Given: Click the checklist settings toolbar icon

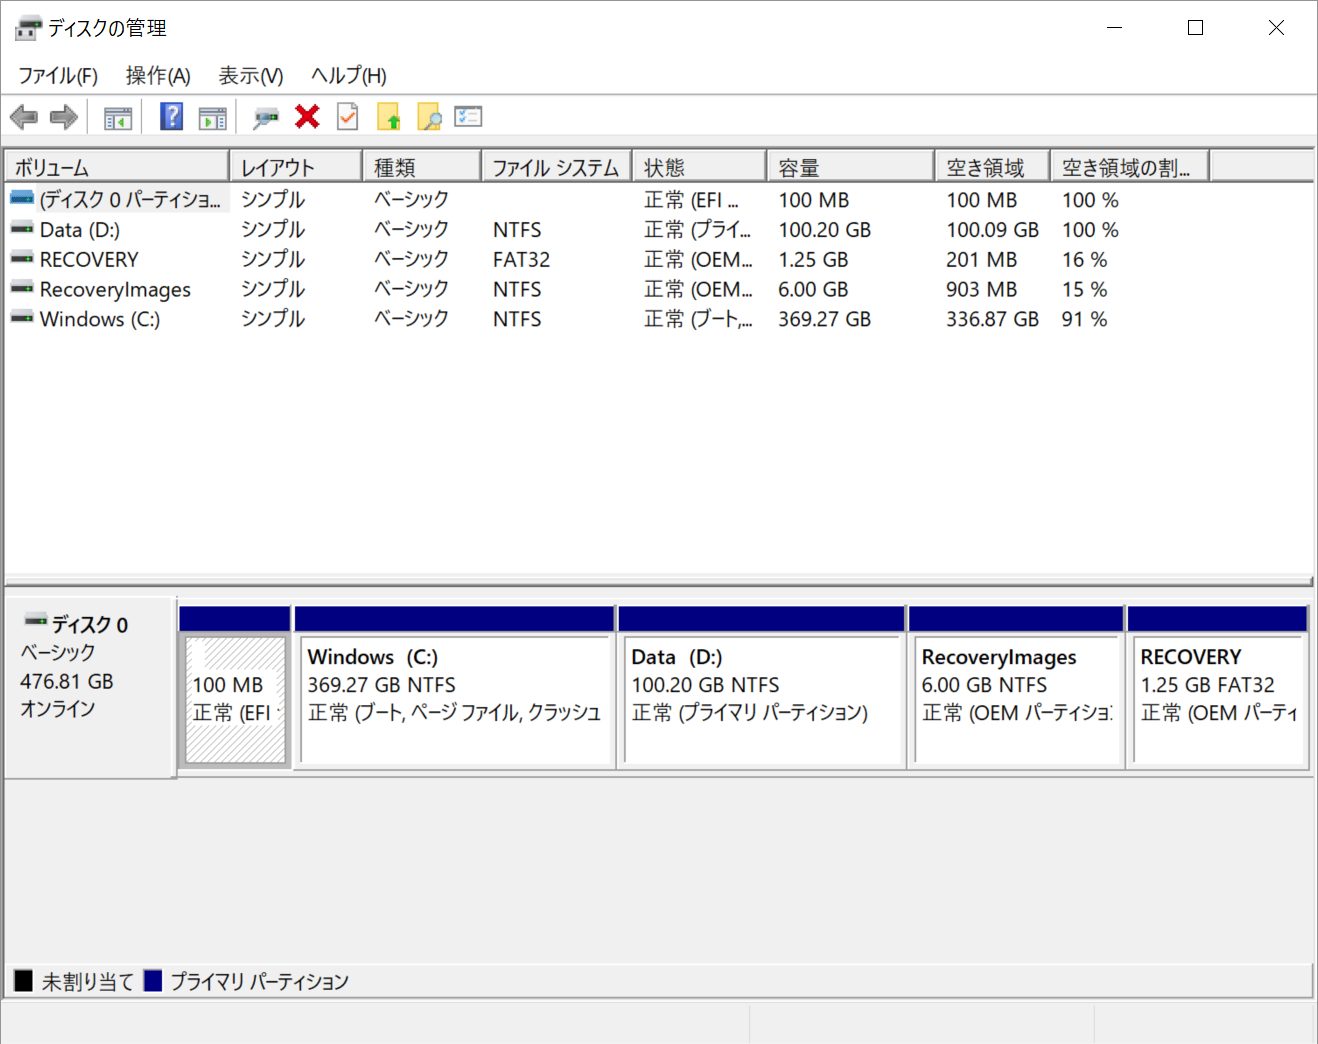Looking at the screenshot, I should click(x=468, y=116).
